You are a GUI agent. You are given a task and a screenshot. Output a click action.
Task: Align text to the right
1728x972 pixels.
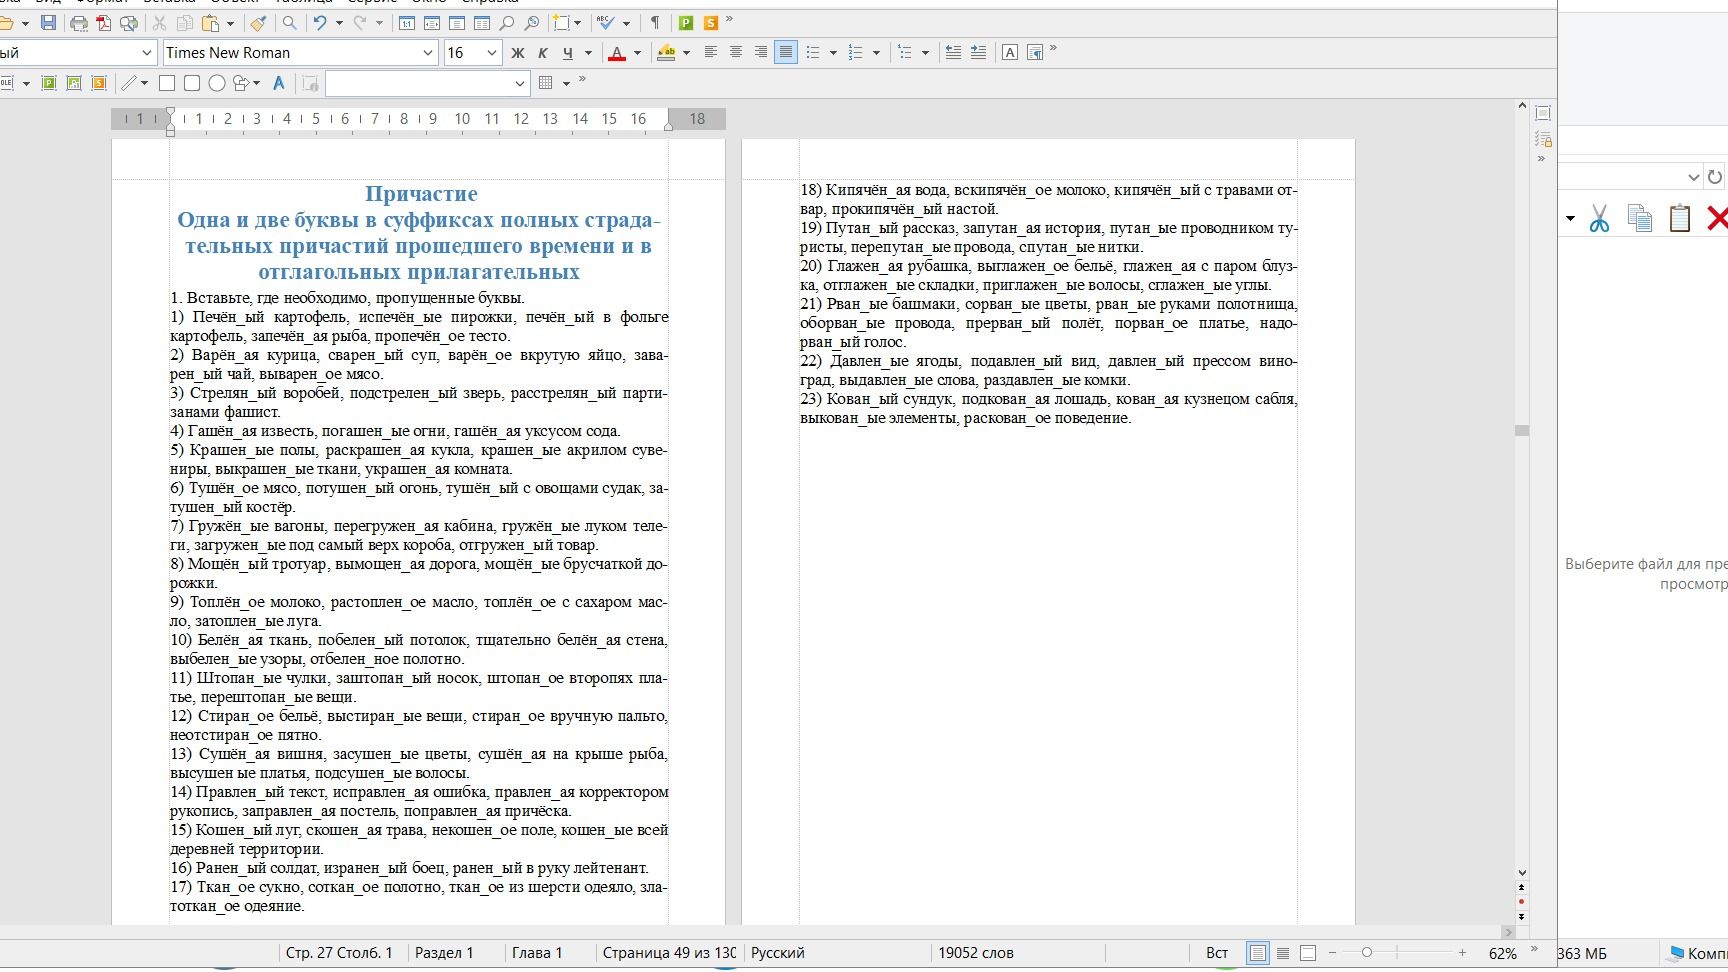coord(761,53)
